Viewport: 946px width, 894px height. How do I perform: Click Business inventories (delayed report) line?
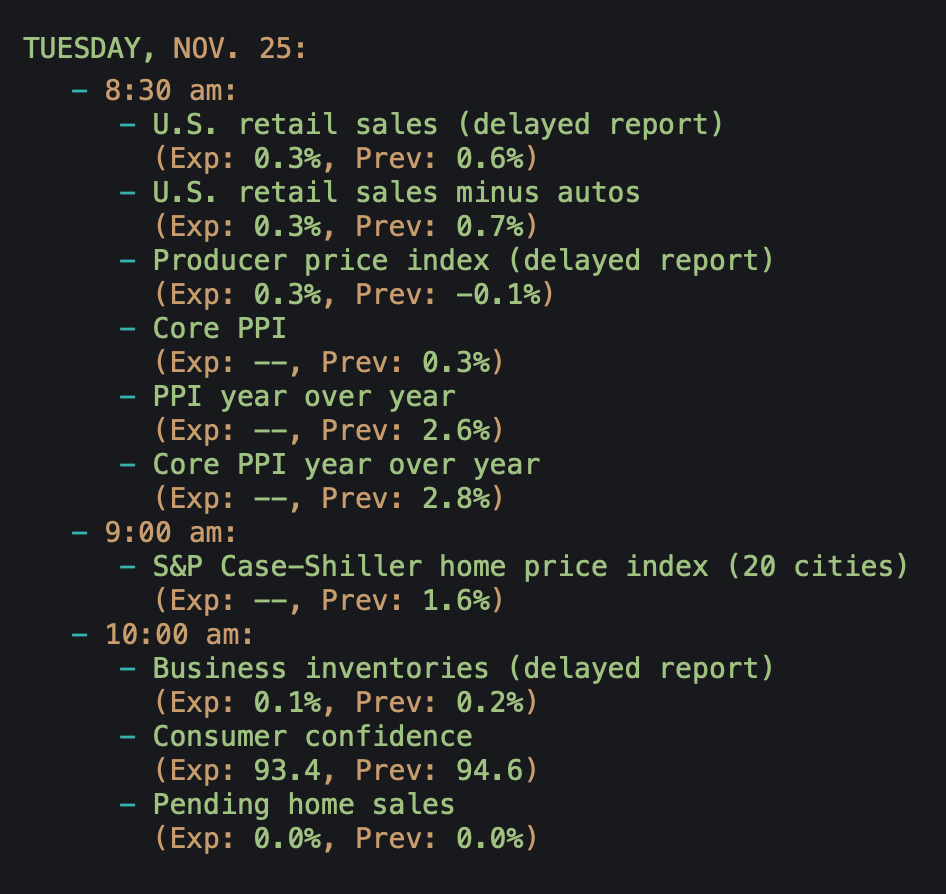(463, 668)
